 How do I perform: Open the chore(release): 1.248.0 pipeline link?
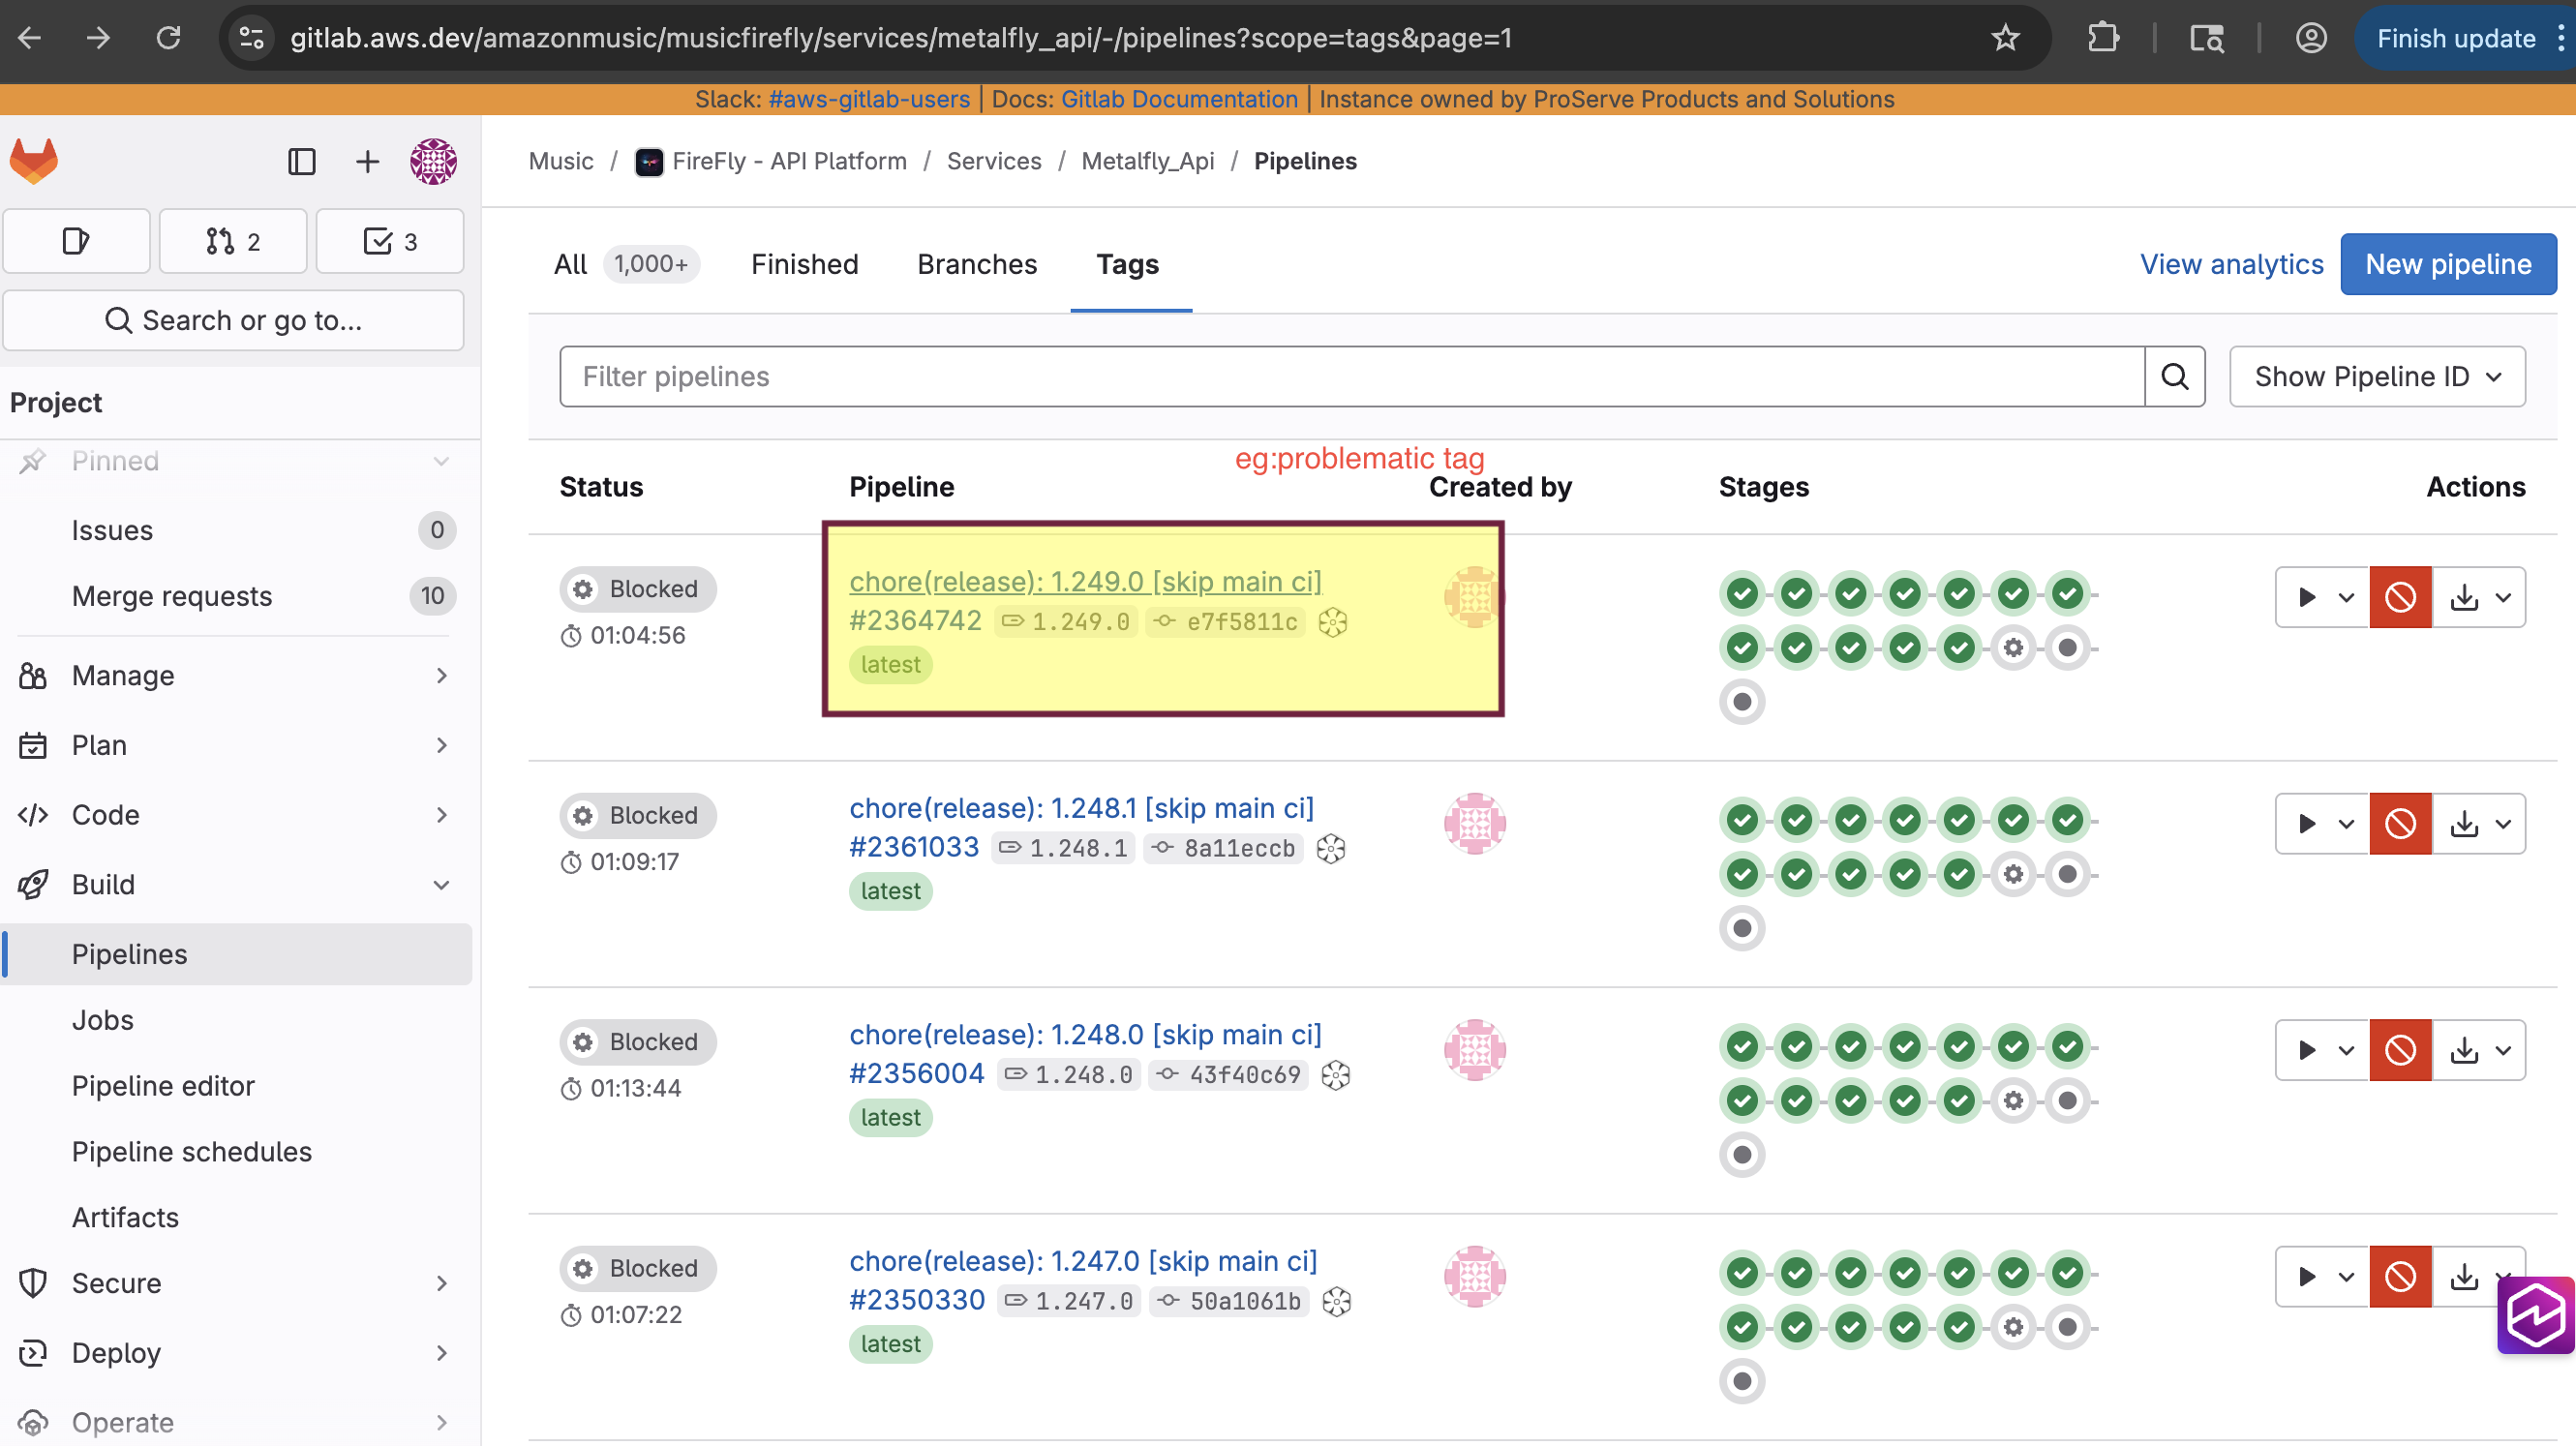coord(1084,1034)
